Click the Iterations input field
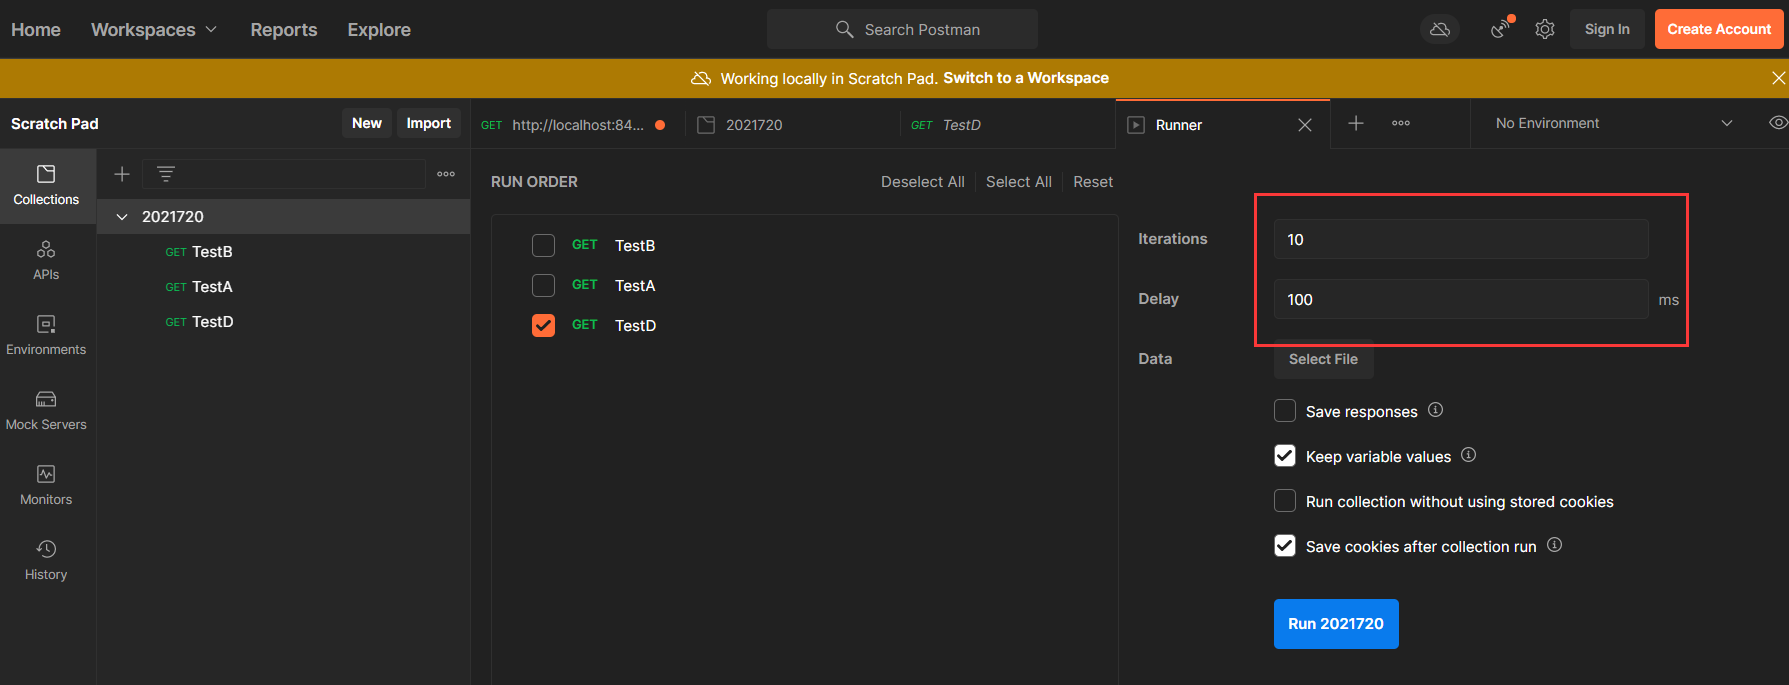 click(x=1461, y=239)
